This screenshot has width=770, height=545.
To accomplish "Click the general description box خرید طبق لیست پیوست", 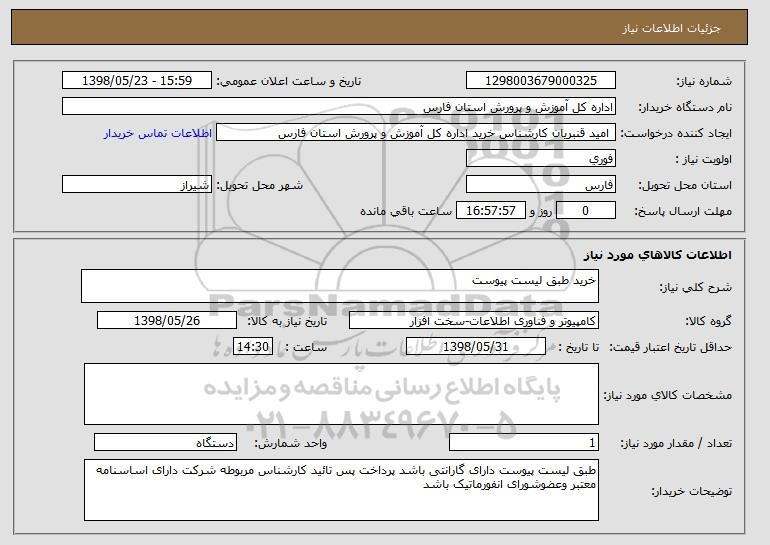I will click(340, 286).
